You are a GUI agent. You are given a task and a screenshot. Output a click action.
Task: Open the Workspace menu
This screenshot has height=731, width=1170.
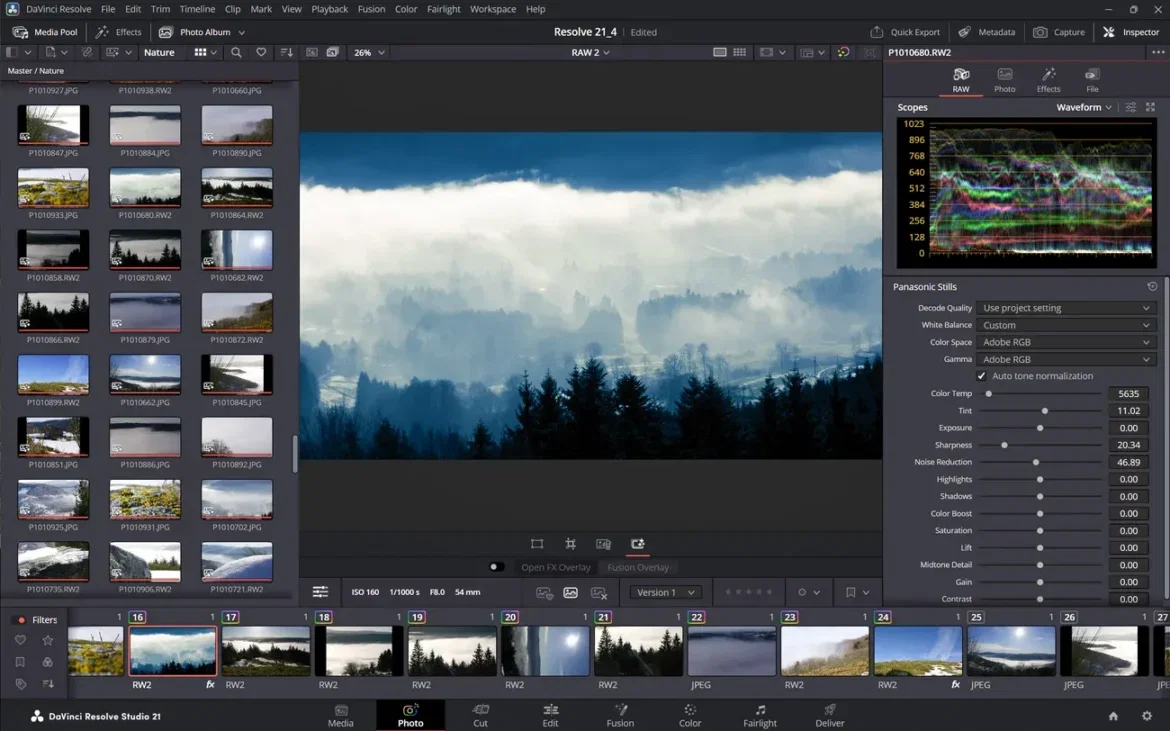pyautogui.click(x=492, y=9)
